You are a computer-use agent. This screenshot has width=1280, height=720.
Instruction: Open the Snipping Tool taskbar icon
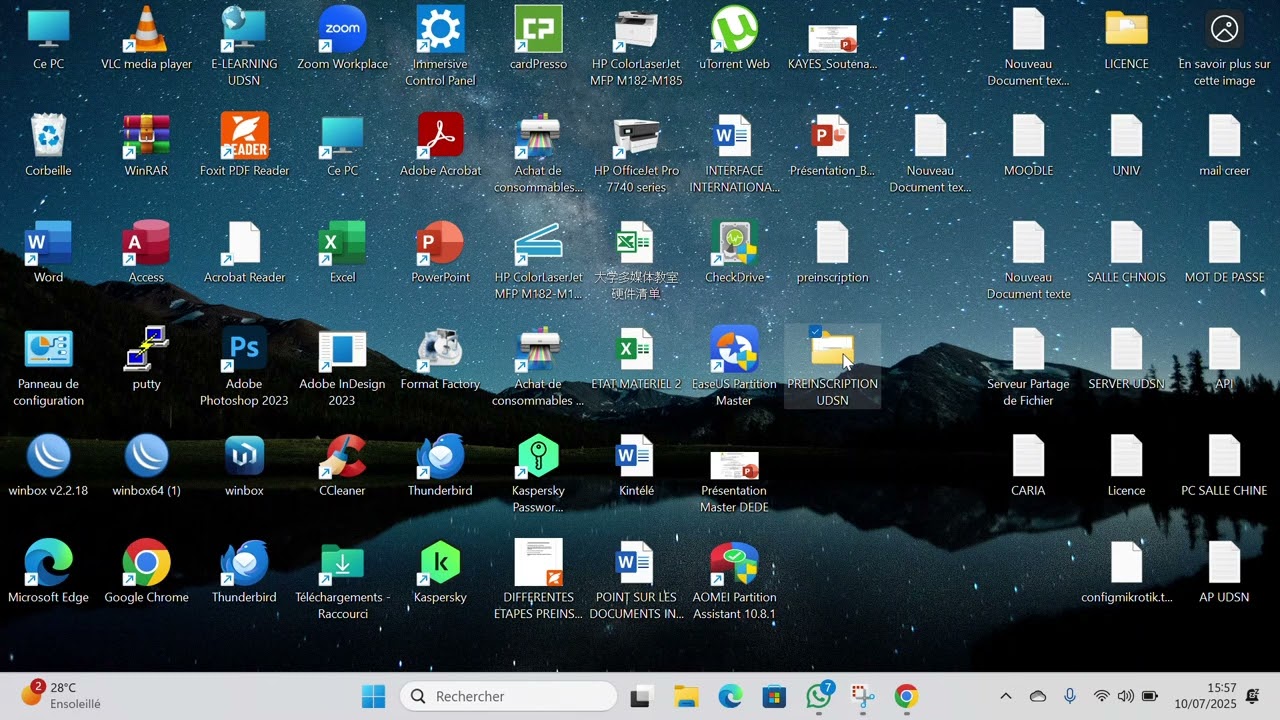pos(862,696)
